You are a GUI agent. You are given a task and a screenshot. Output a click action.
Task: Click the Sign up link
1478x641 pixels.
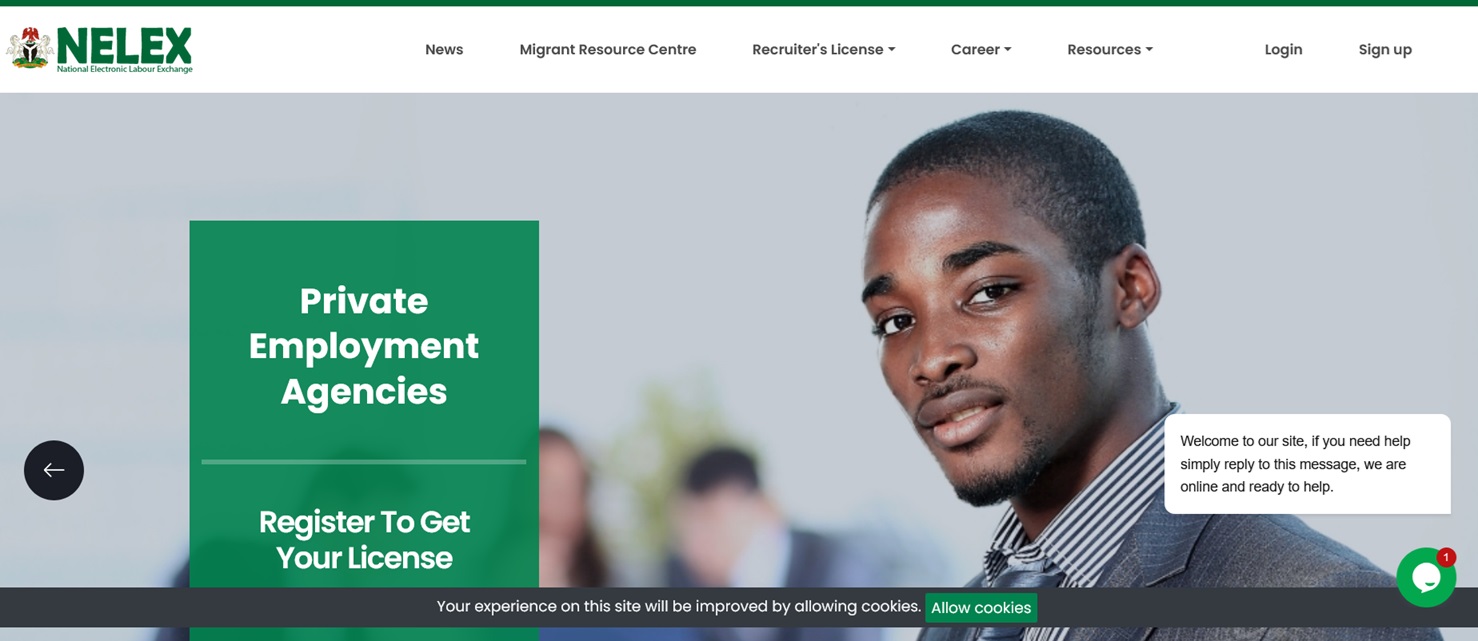tap(1385, 49)
